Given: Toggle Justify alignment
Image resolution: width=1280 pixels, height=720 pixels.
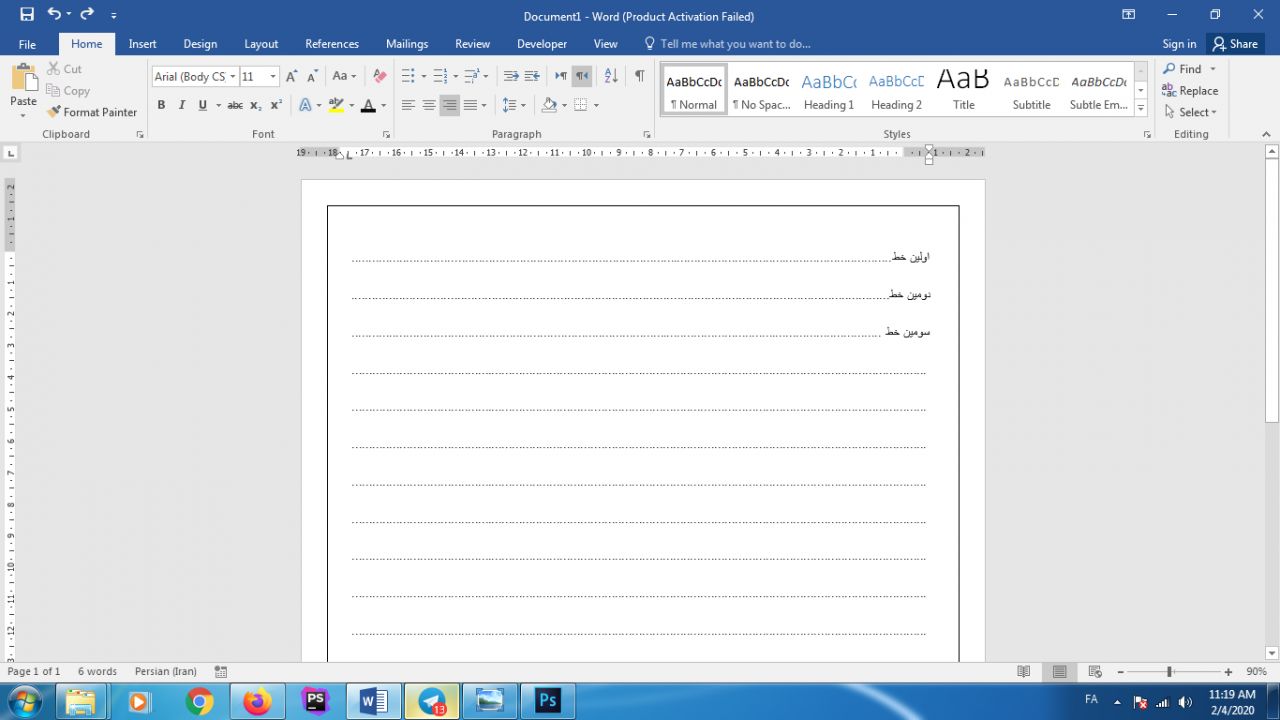Looking at the screenshot, I should pos(470,105).
